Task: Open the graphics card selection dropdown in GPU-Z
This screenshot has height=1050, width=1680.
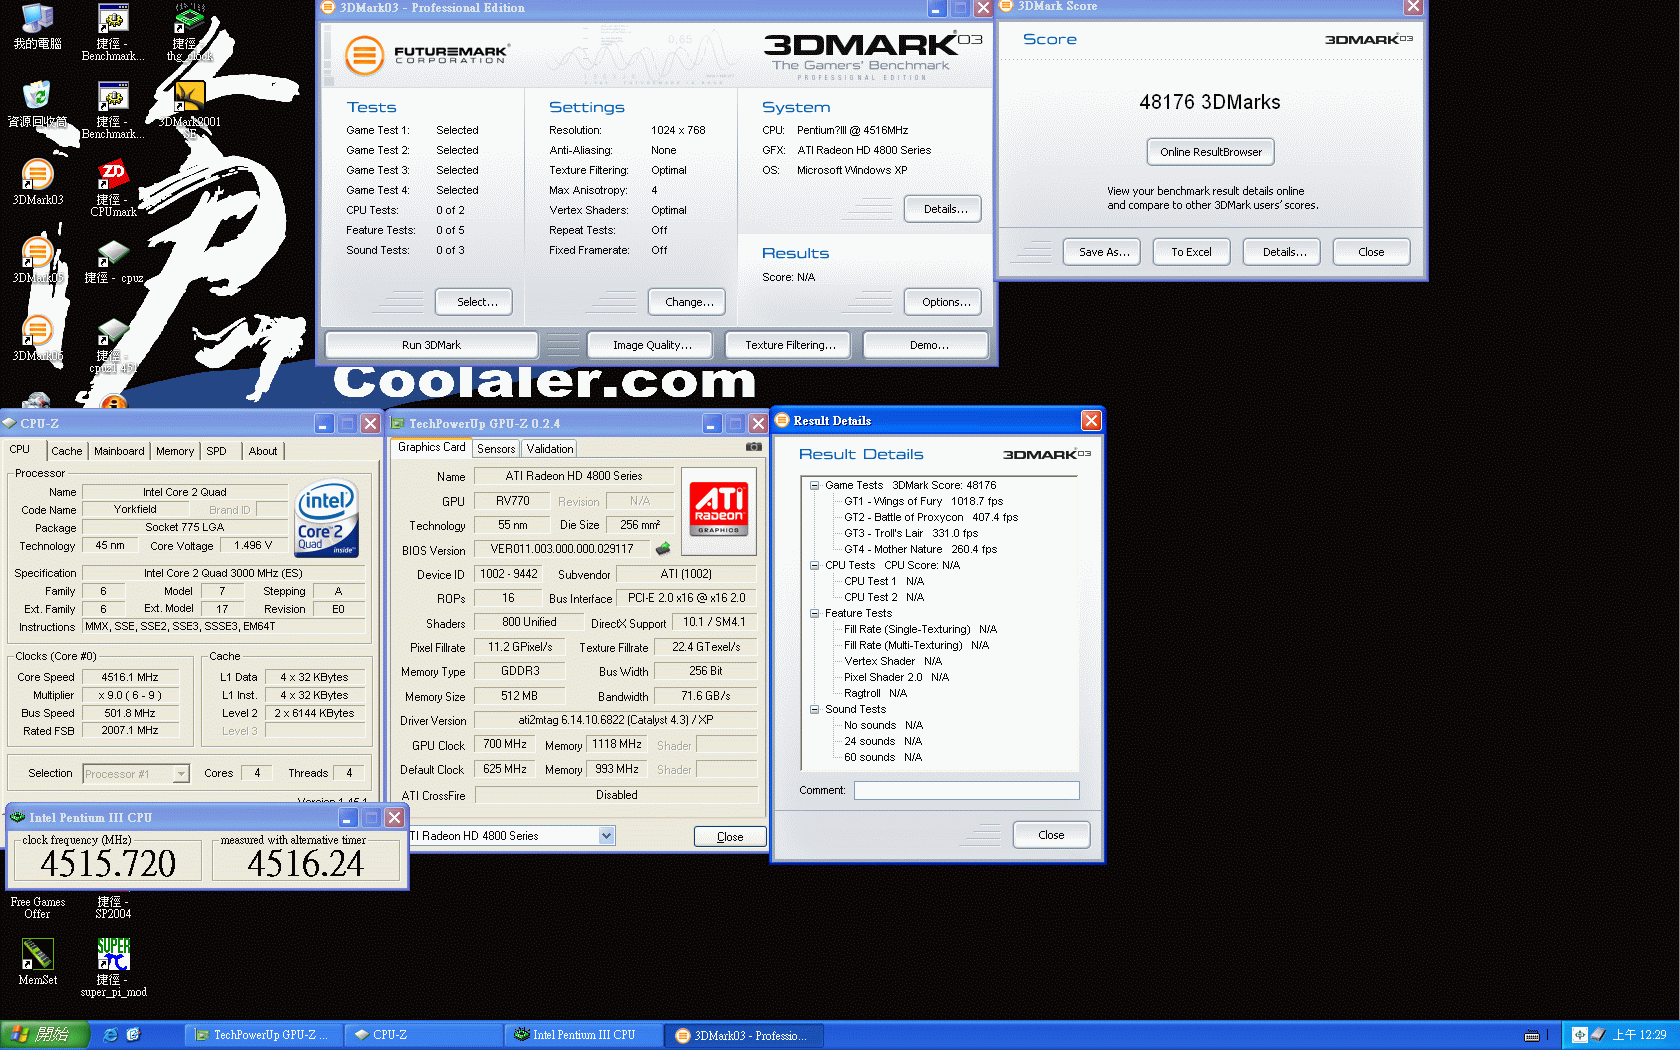Action: [606, 836]
